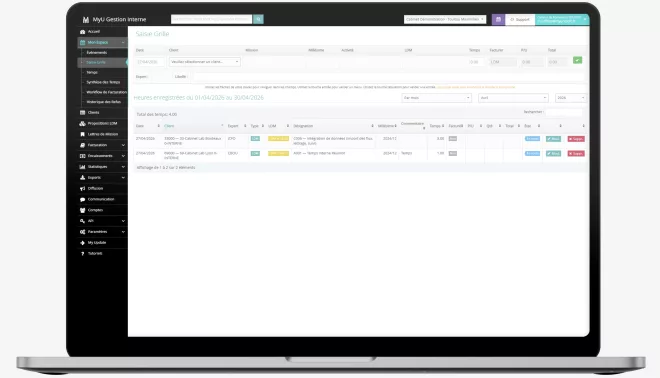Image resolution: width=660 pixels, height=378 pixels.
Task: Click 'Total des temps: 4.00' text
Action: point(157,114)
